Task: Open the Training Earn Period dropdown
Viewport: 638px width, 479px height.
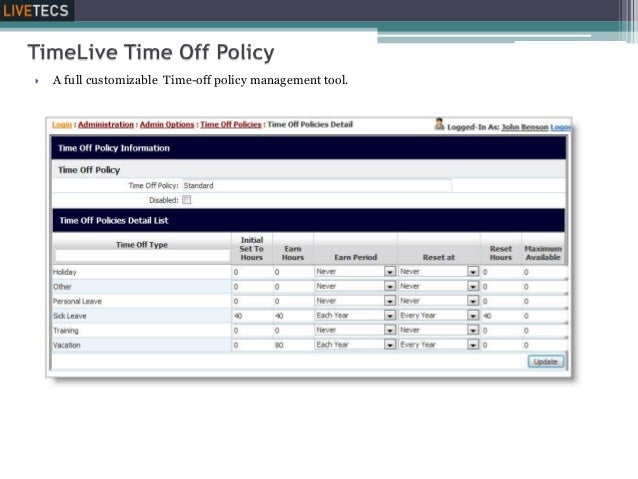Action: (x=390, y=330)
